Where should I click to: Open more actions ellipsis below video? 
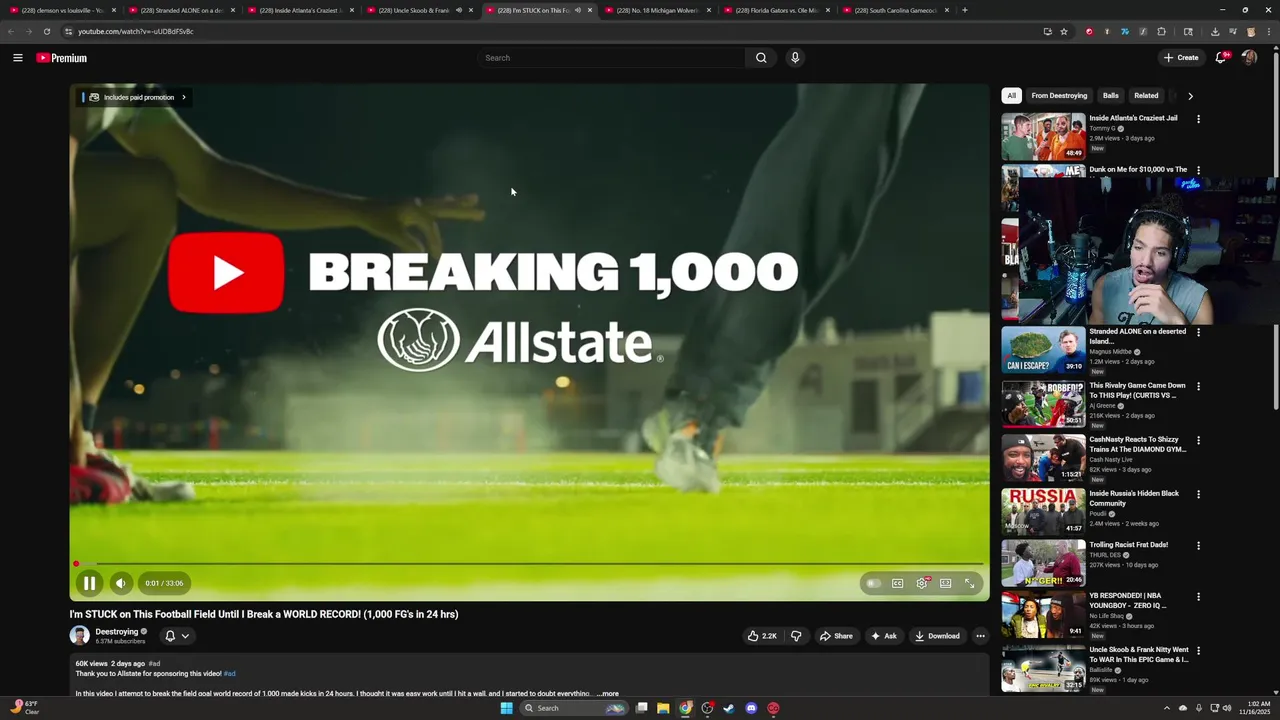(980, 636)
